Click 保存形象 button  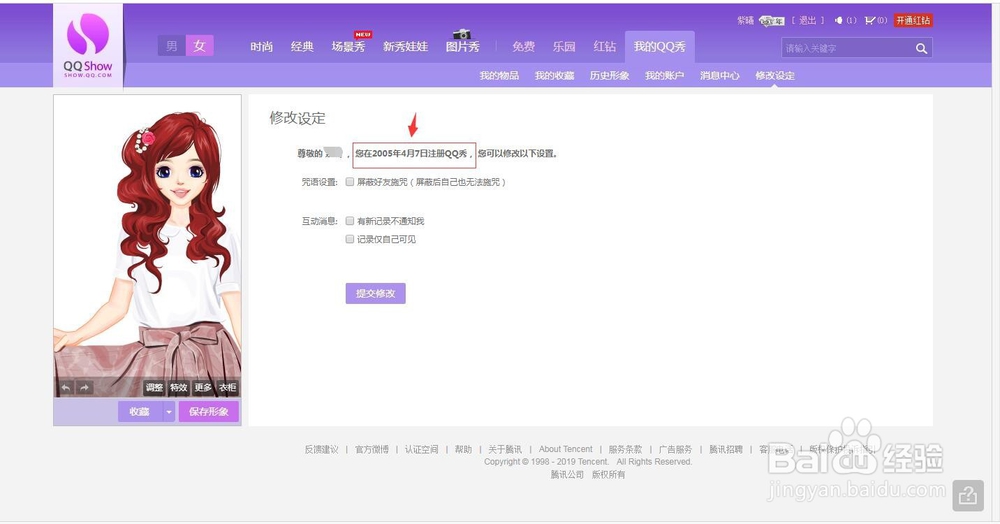click(209, 412)
